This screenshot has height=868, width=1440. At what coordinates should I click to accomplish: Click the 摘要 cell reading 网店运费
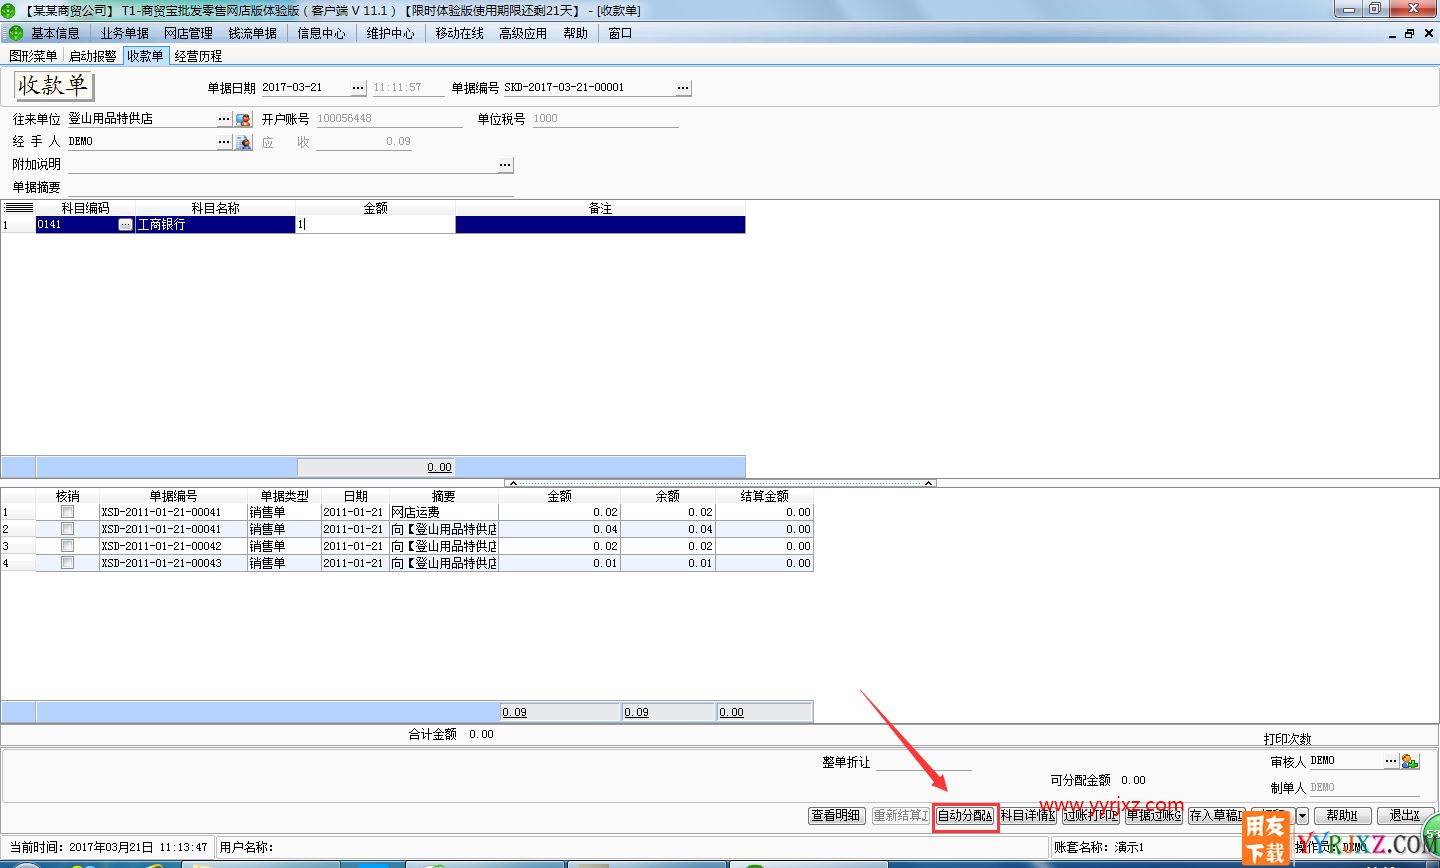pyautogui.click(x=443, y=512)
